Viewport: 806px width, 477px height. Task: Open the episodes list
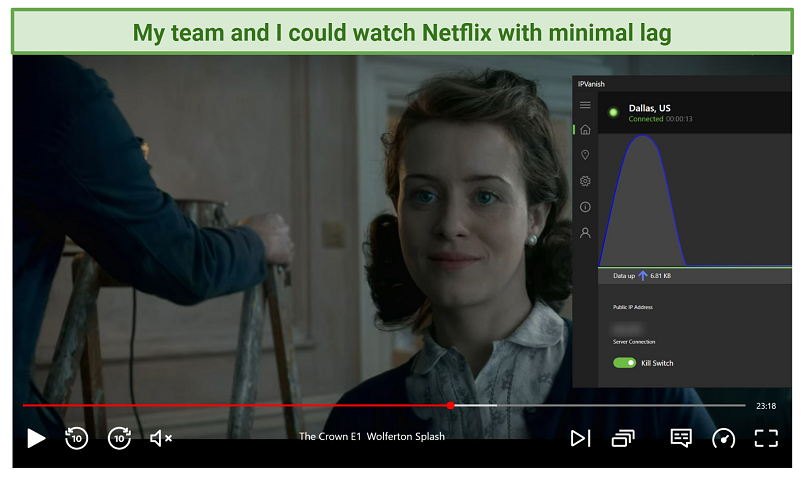623,437
